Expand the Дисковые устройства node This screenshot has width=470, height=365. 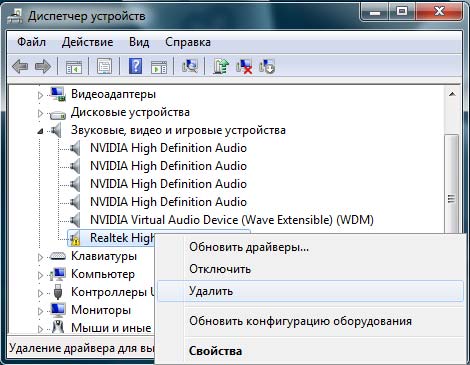[x=40, y=114]
